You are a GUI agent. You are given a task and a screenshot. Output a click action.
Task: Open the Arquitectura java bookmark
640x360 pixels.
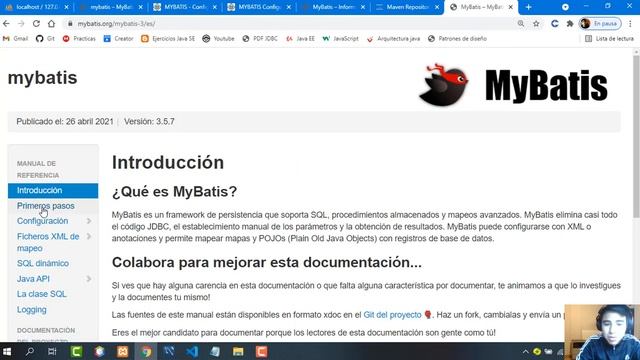(x=393, y=39)
